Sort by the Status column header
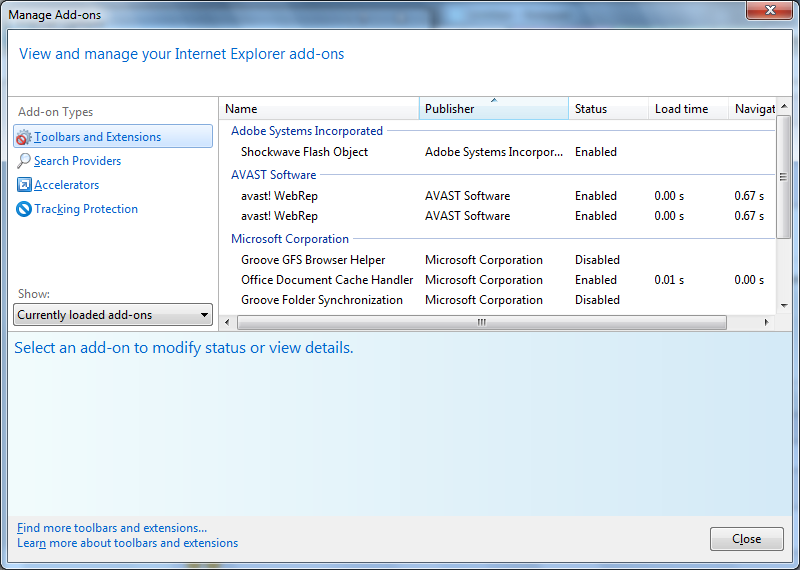 coord(608,109)
